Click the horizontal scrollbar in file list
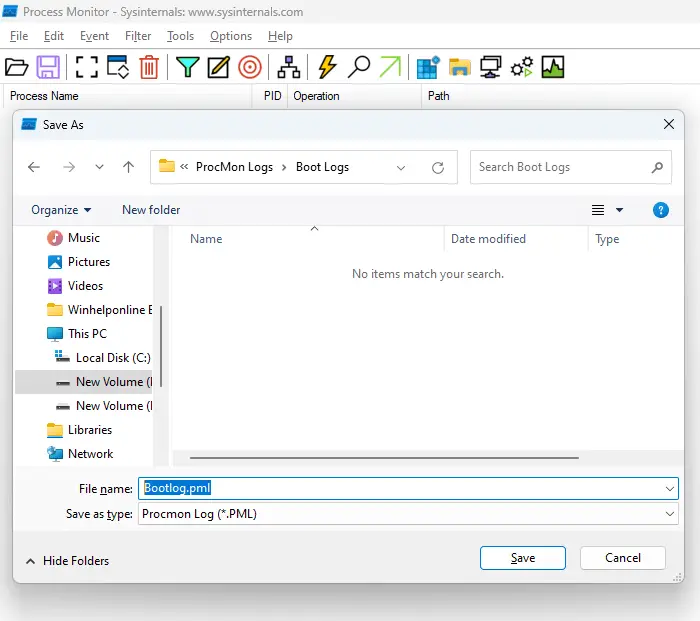 click(x=384, y=458)
